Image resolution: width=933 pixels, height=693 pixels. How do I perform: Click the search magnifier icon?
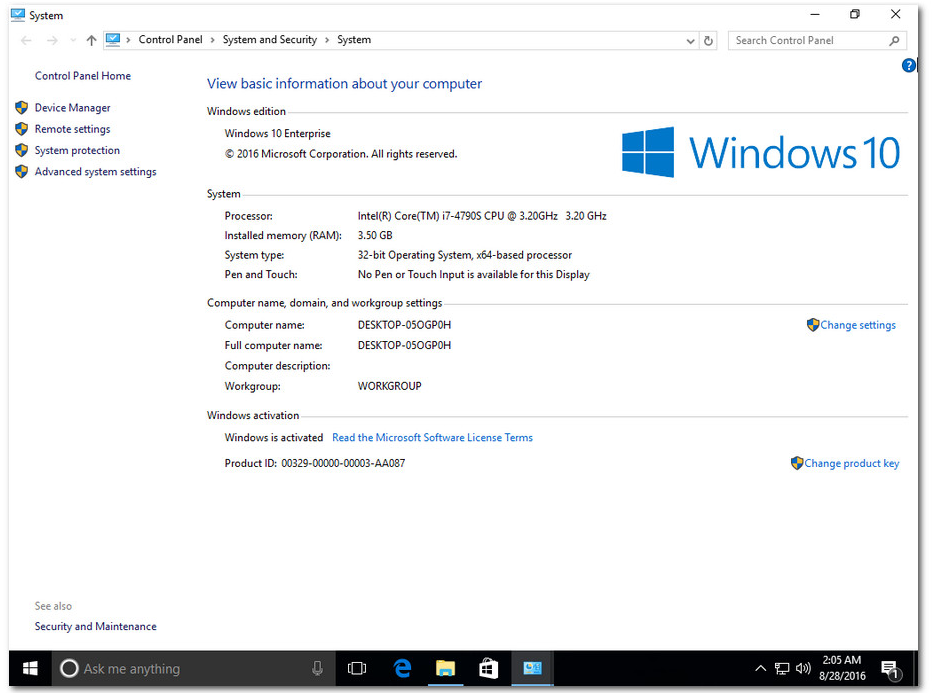[x=894, y=40]
